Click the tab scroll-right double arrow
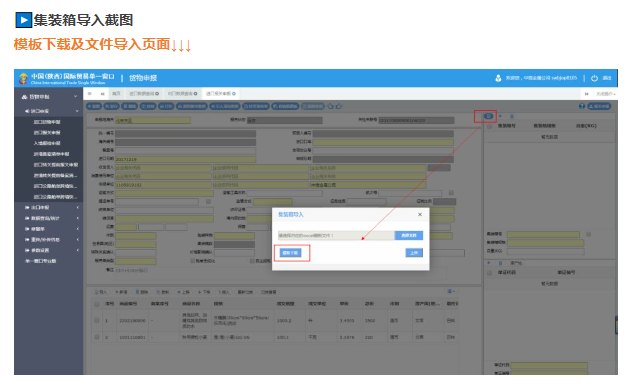The height and width of the screenshot is (385, 632). coord(586,94)
